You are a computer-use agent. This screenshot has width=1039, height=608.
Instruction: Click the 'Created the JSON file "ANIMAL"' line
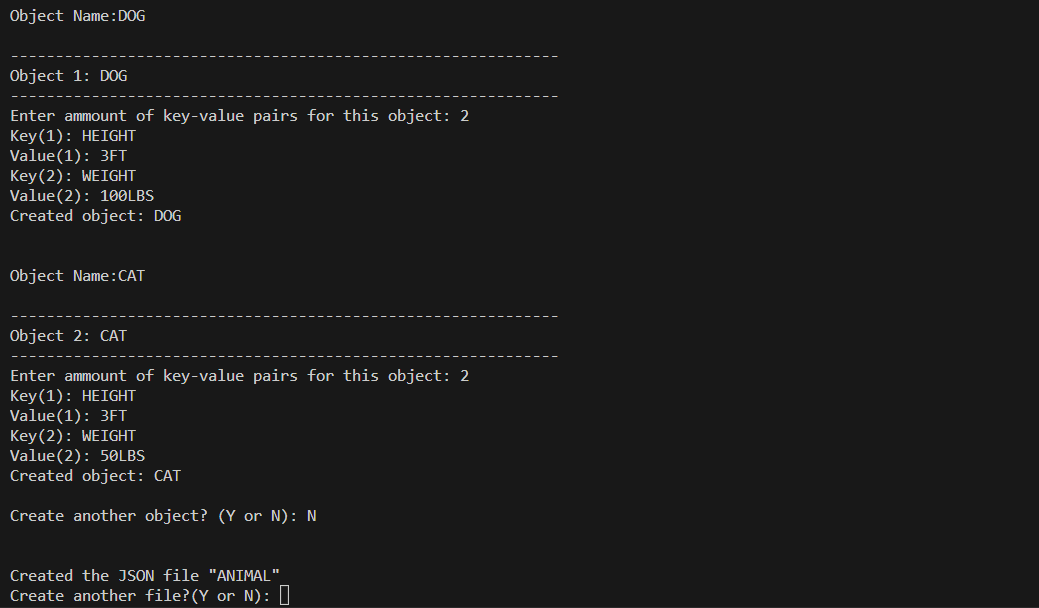[144, 576]
